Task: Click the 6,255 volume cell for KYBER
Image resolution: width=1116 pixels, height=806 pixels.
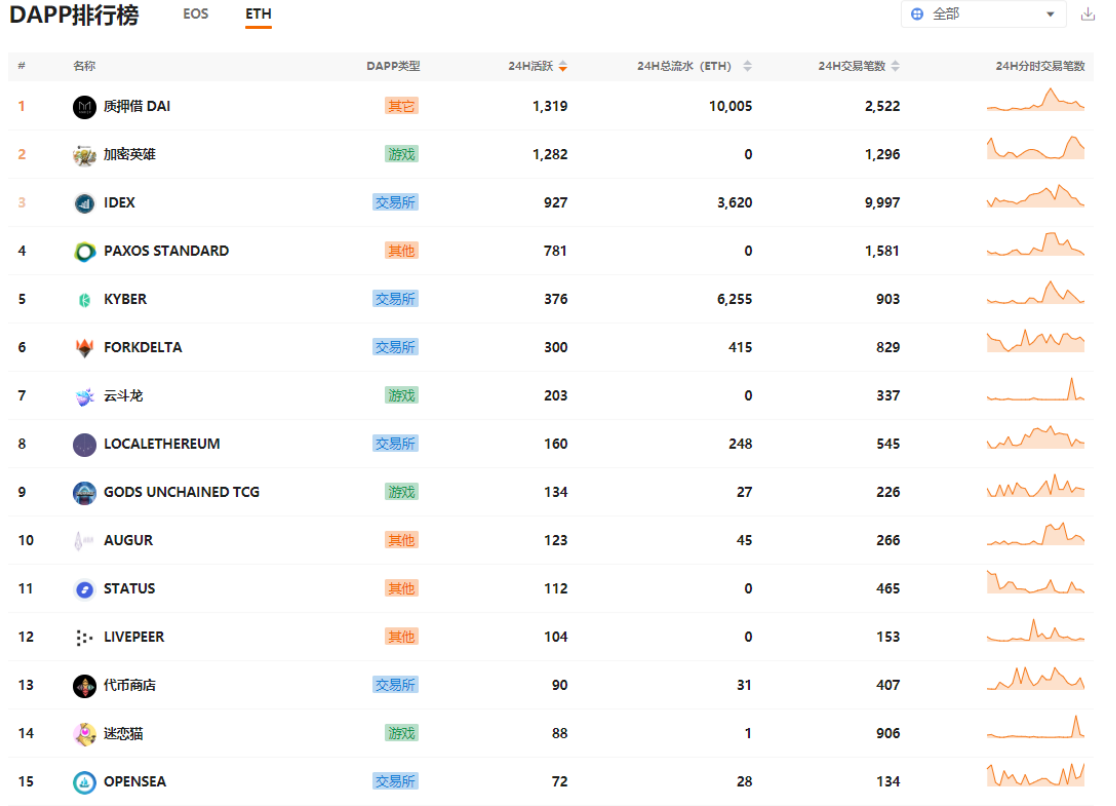Action: pyautogui.click(x=735, y=300)
